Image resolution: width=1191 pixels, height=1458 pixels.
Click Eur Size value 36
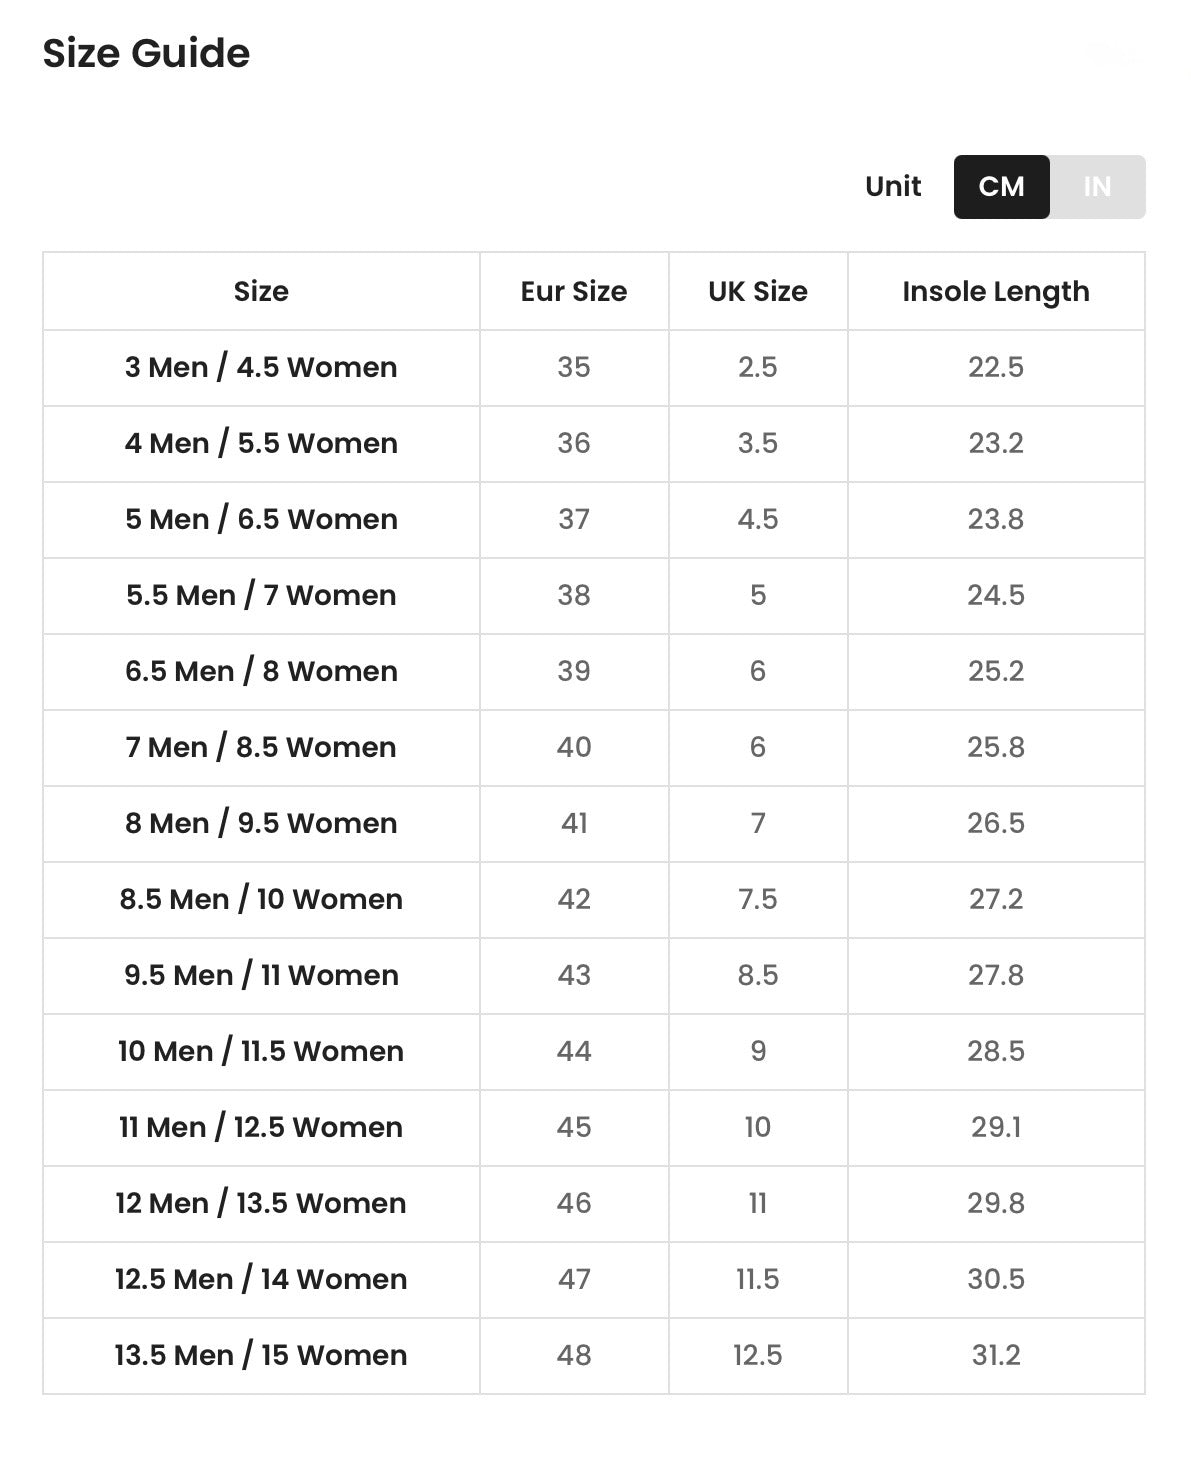[574, 443]
